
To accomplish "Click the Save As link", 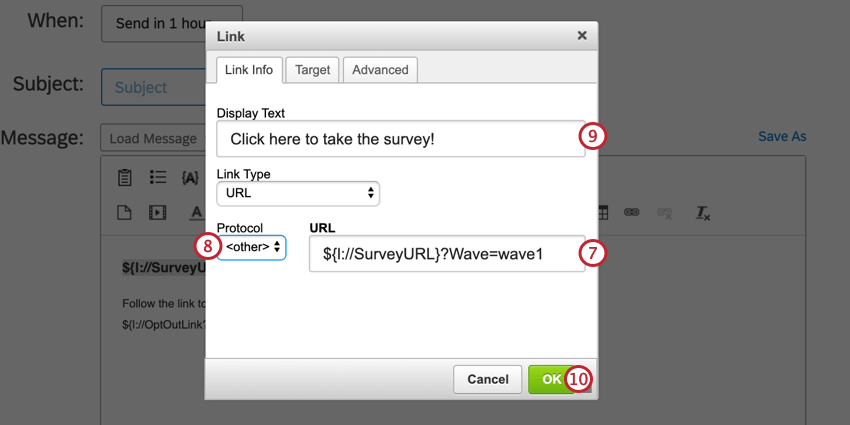I will 782,136.
